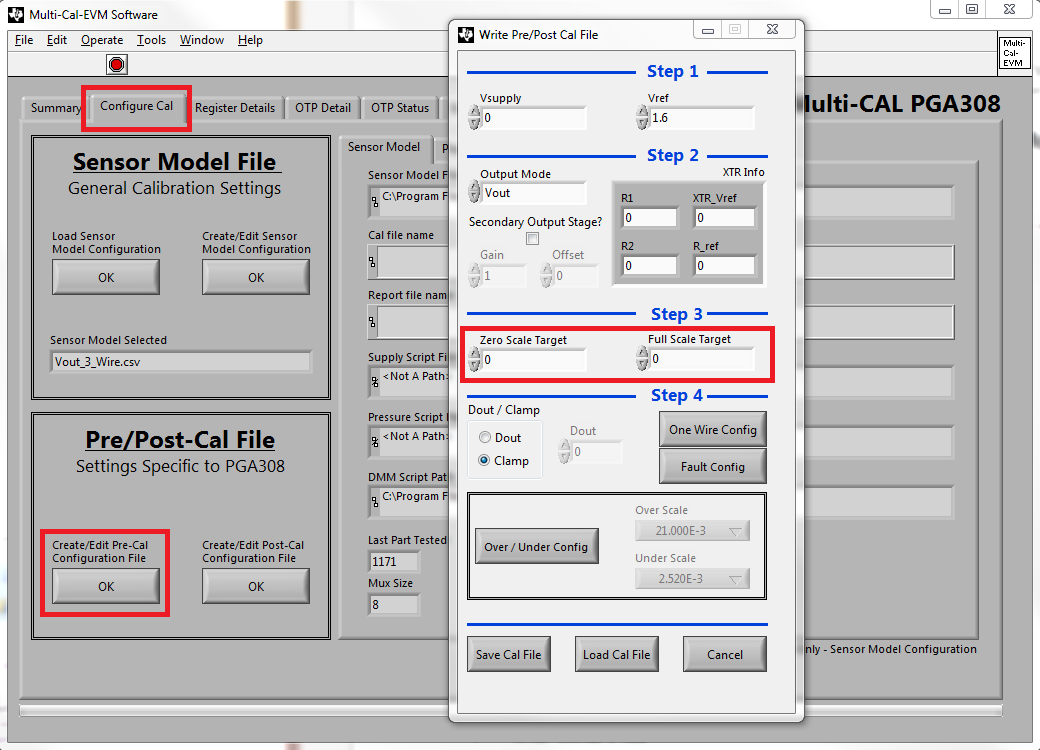Step the Full Scale Target arrows
This screenshot has width=1040, height=750.
pos(642,359)
